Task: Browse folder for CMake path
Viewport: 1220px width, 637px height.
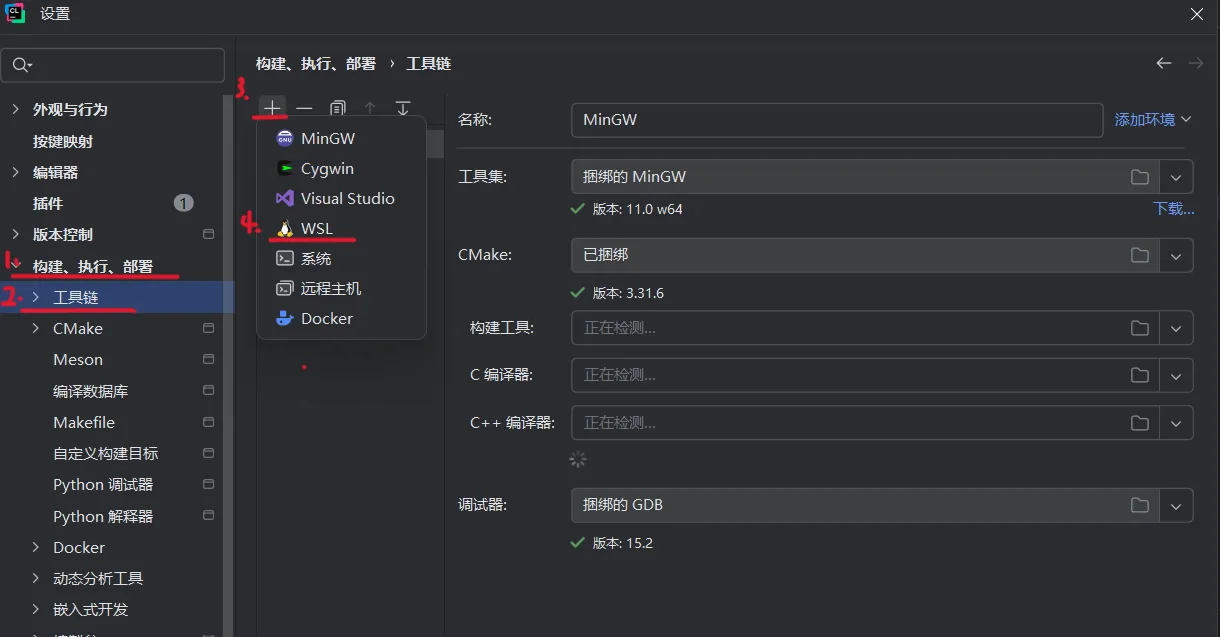Action: pos(1140,255)
